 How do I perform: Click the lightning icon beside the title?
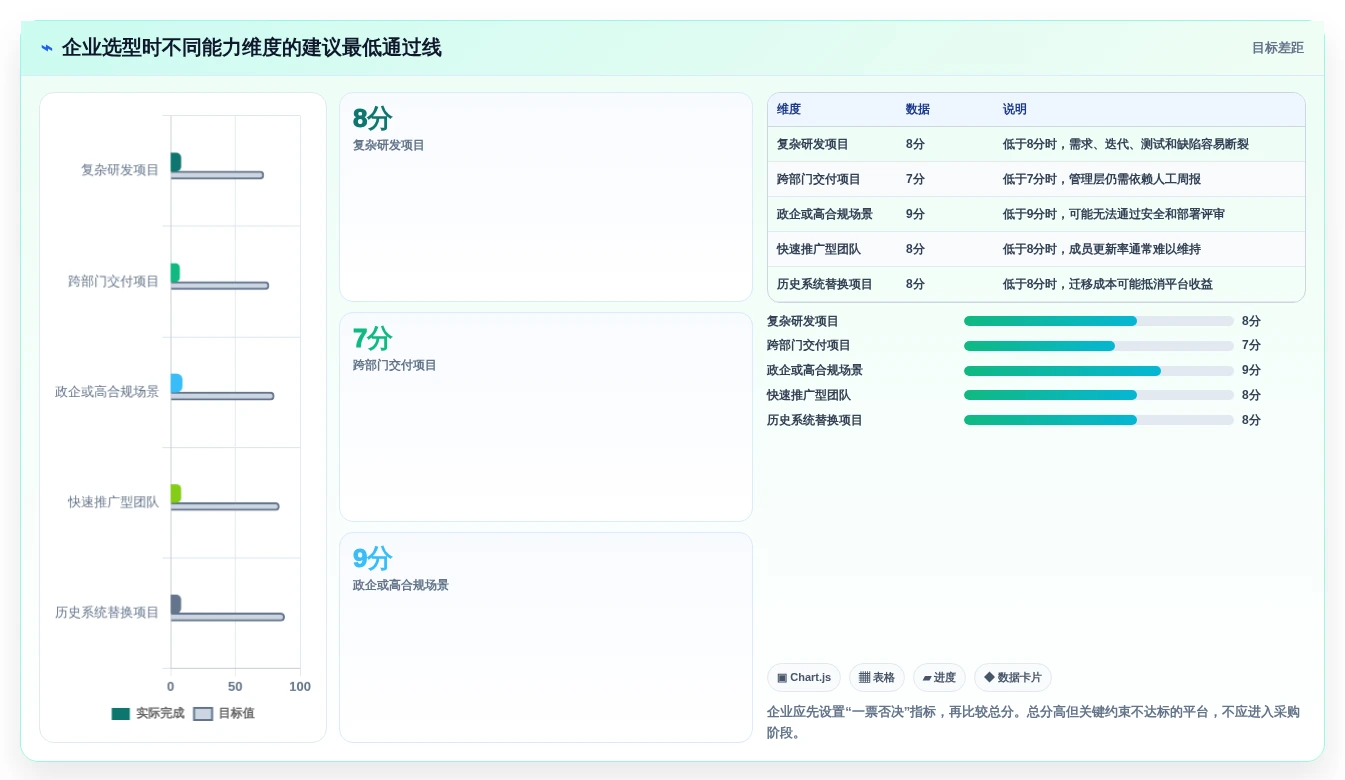coord(47,48)
